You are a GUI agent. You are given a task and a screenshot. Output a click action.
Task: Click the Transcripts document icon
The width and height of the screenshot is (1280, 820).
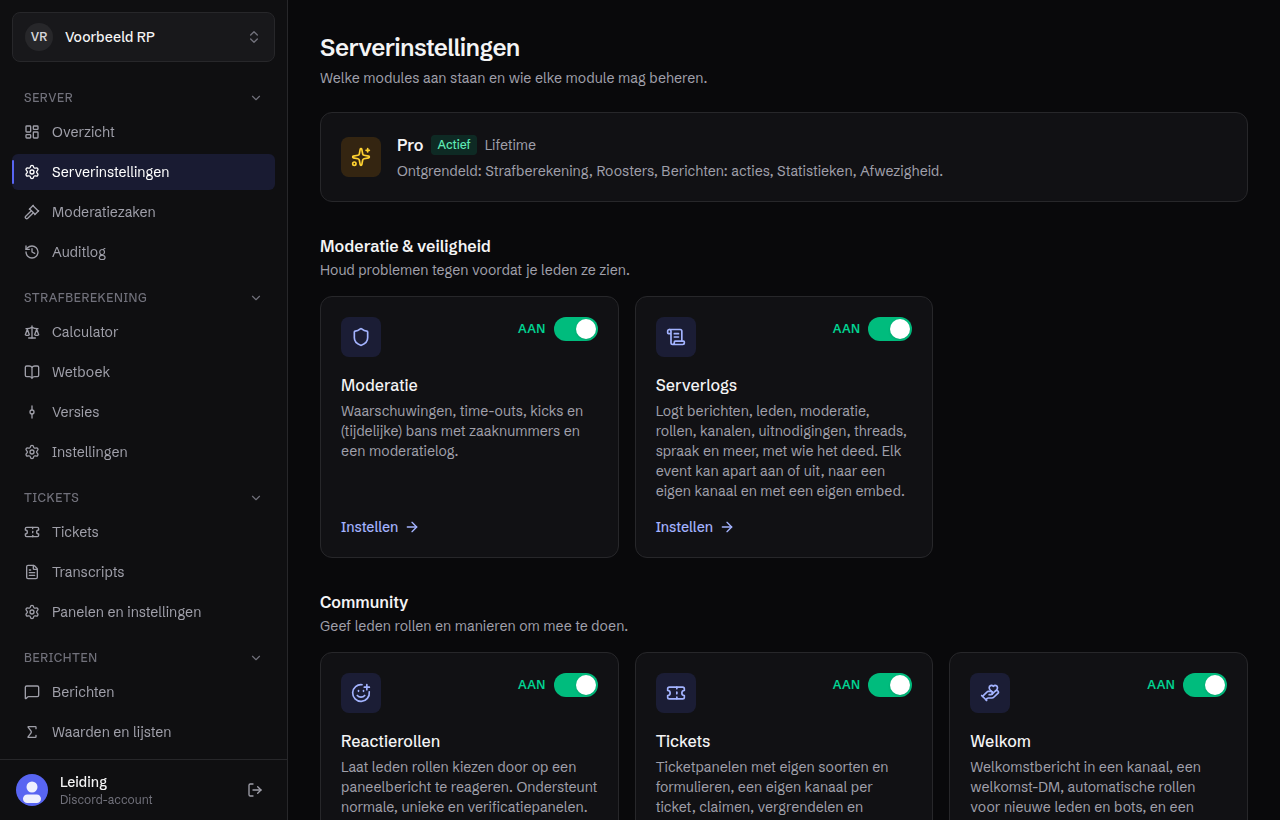point(32,572)
